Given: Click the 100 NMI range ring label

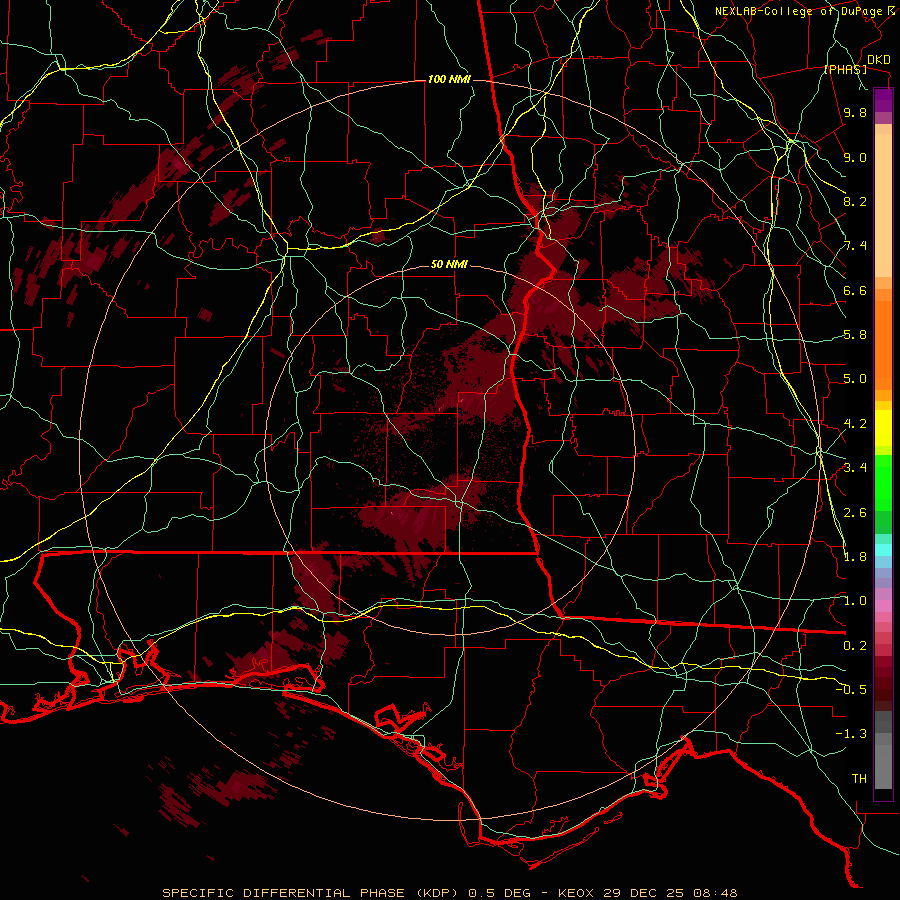Looking at the screenshot, I should (449, 79).
